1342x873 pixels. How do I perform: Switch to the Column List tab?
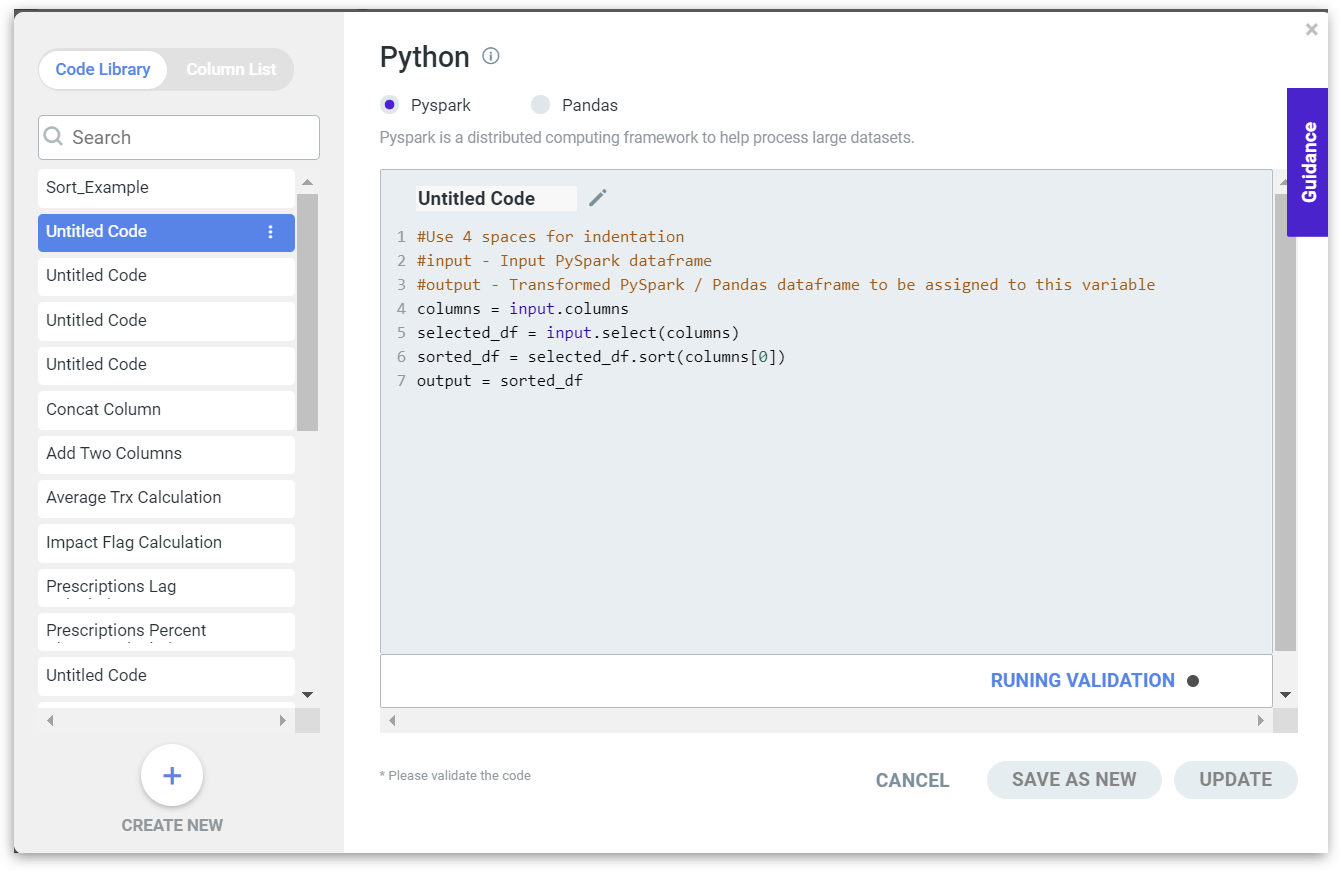[231, 70]
